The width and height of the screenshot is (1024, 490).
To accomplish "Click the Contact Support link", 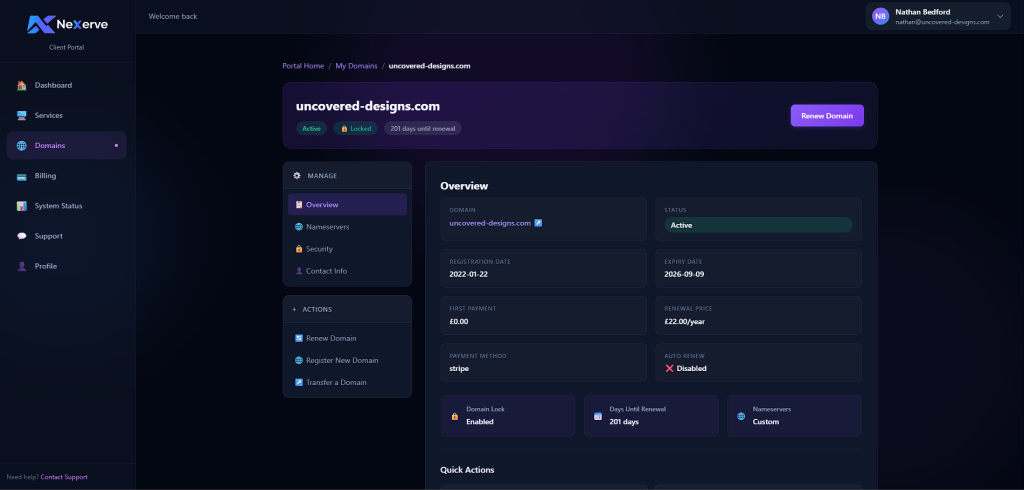I will click(64, 477).
